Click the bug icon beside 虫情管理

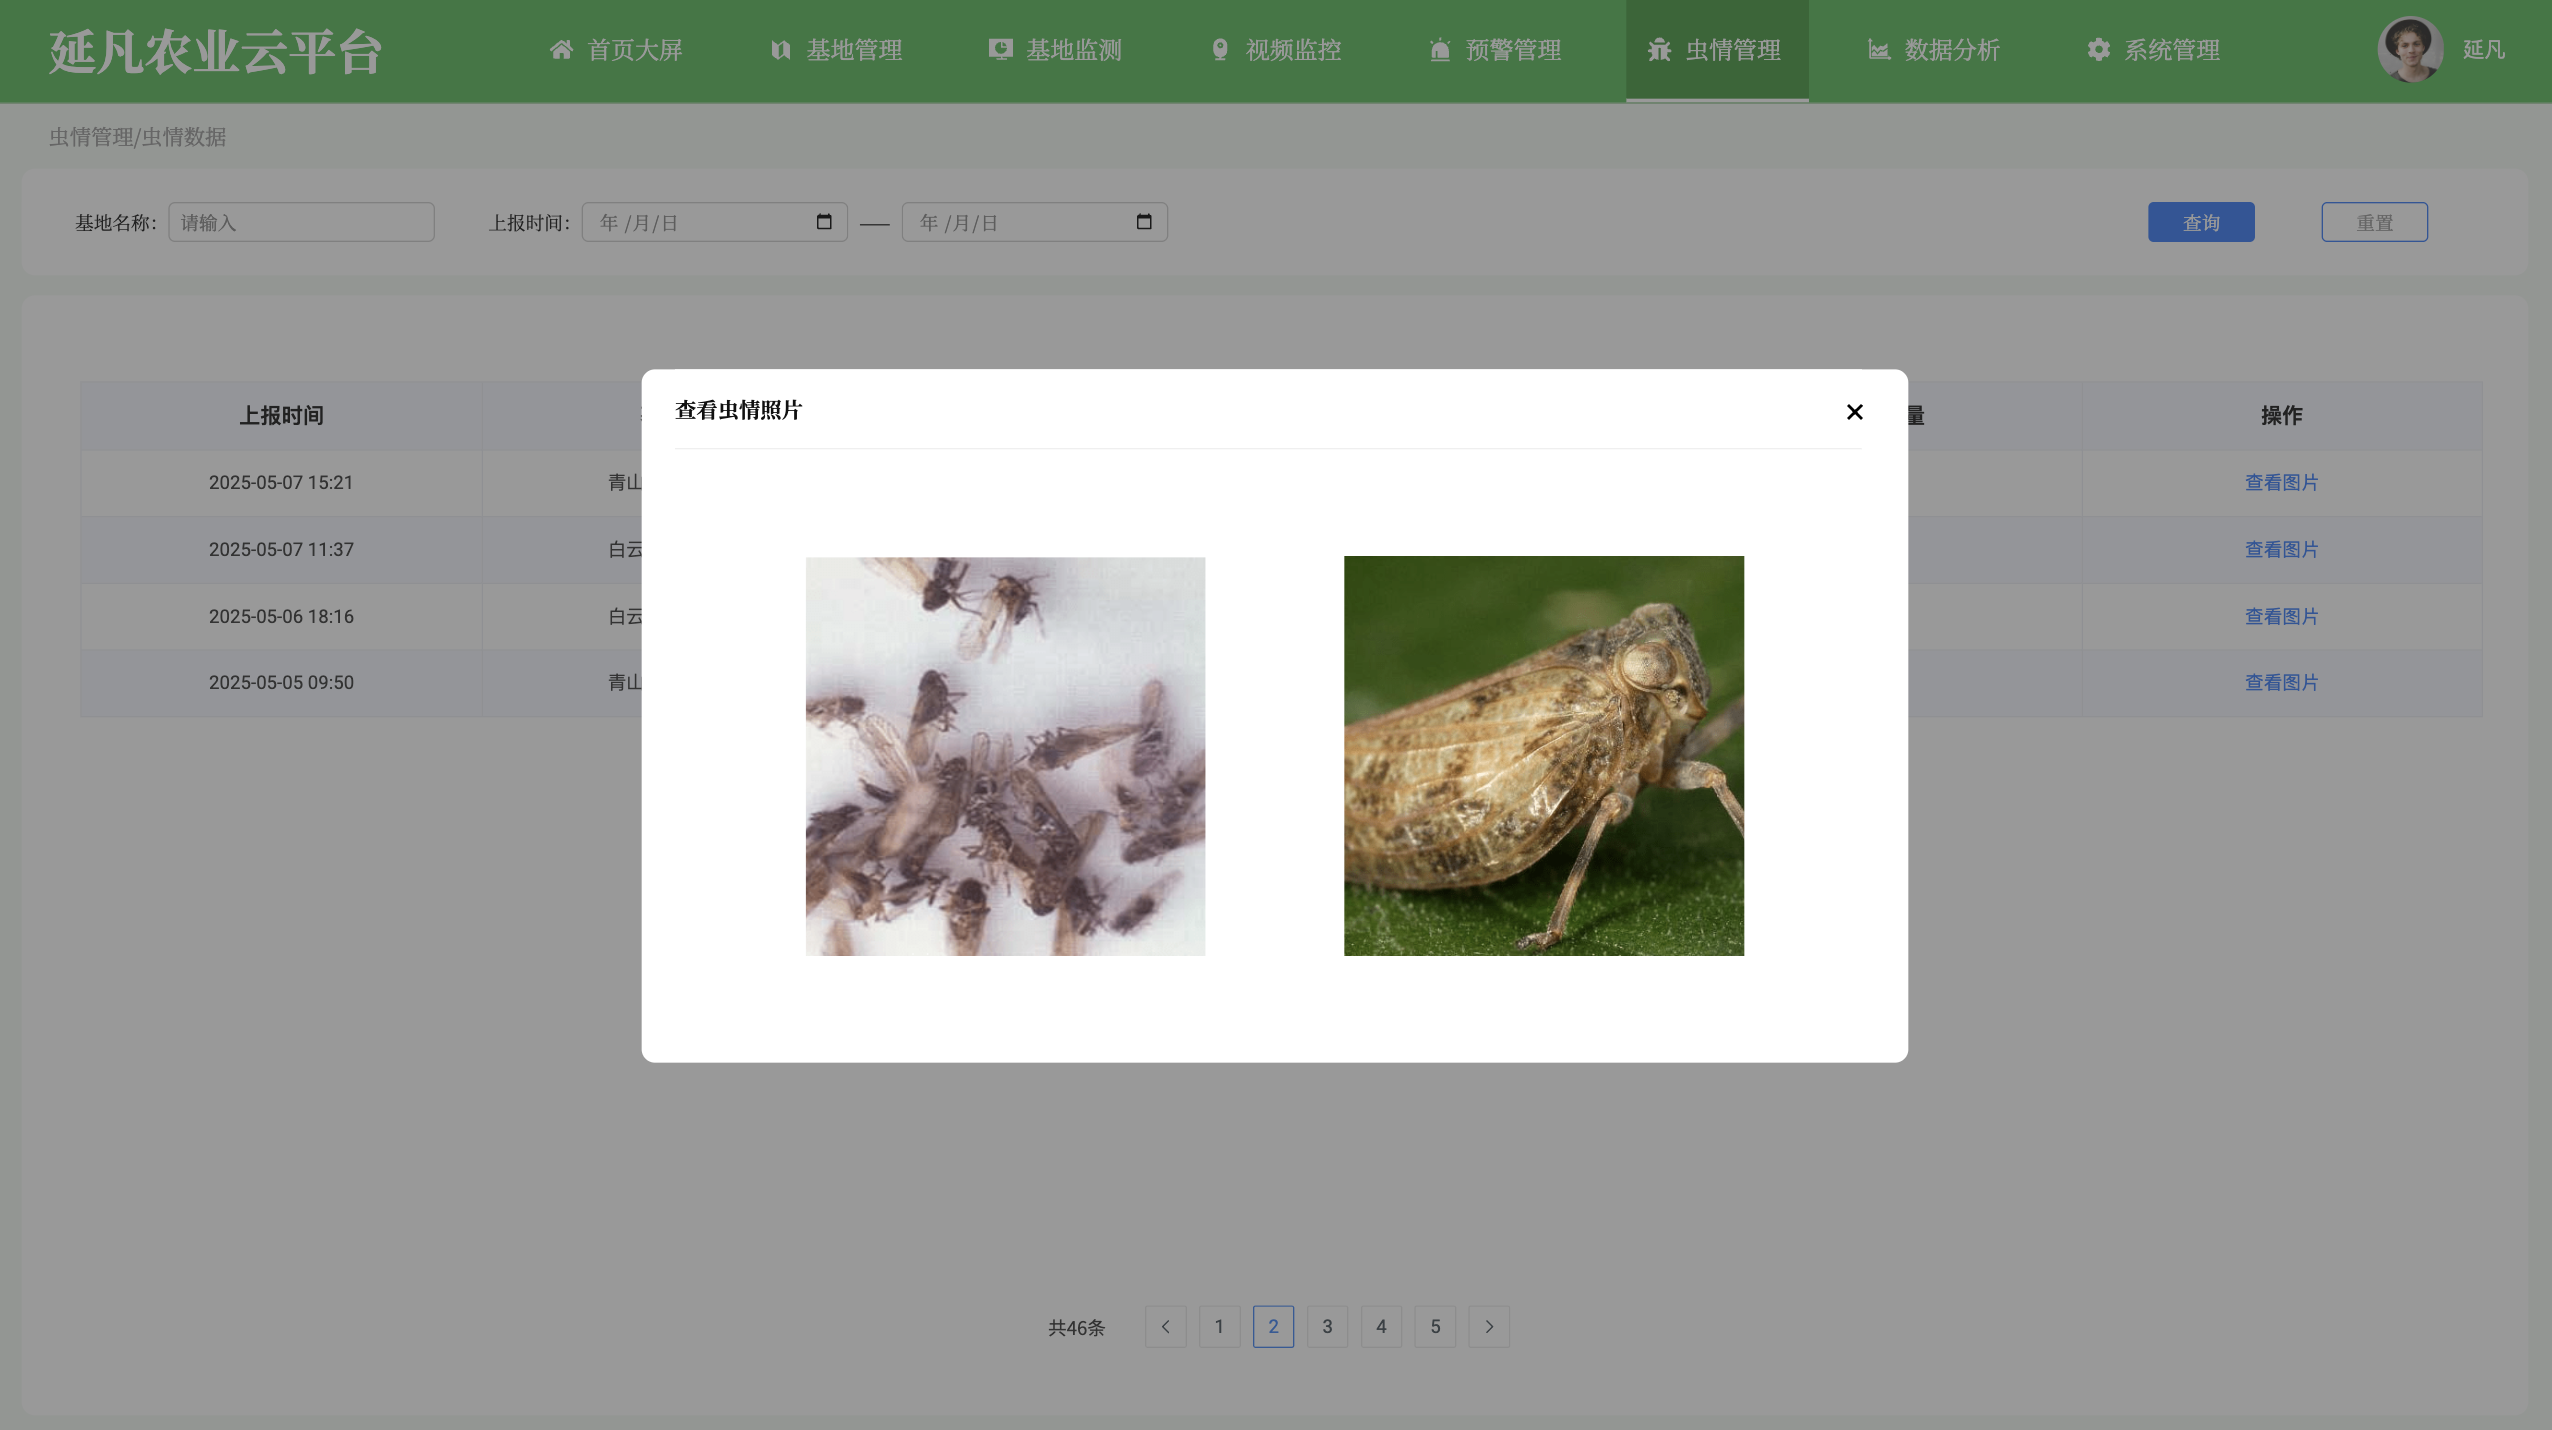[x=1659, y=50]
